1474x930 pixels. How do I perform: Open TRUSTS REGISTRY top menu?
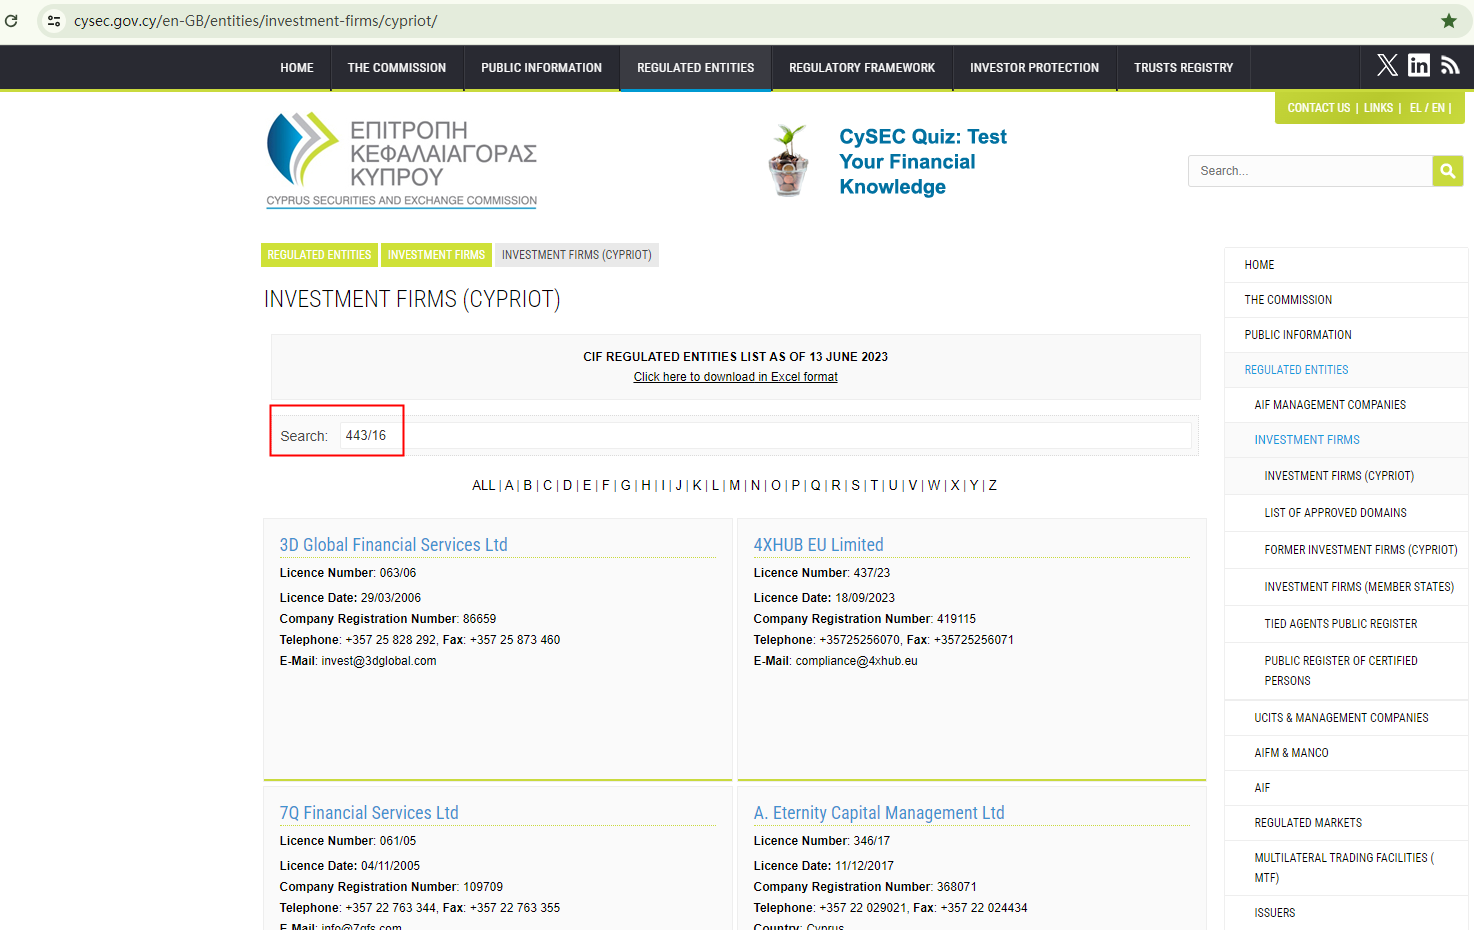pos(1183,68)
